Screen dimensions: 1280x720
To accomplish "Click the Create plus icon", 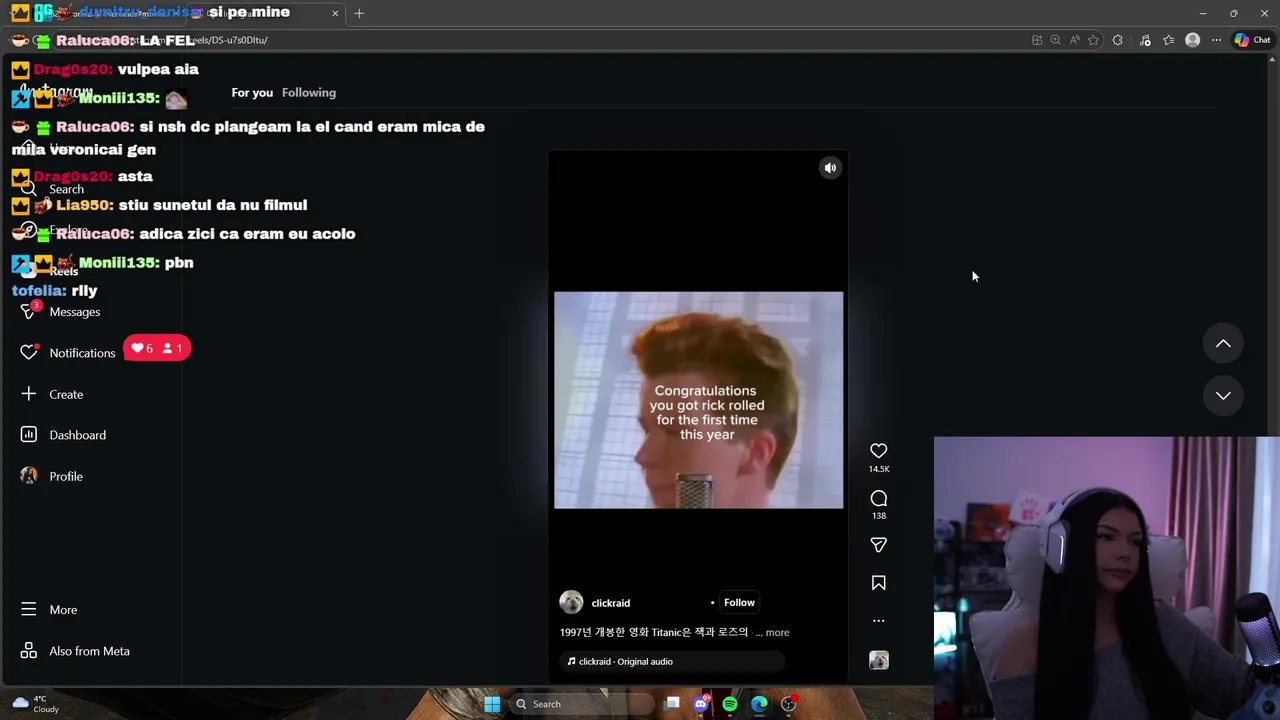I will click(x=29, y=394).
